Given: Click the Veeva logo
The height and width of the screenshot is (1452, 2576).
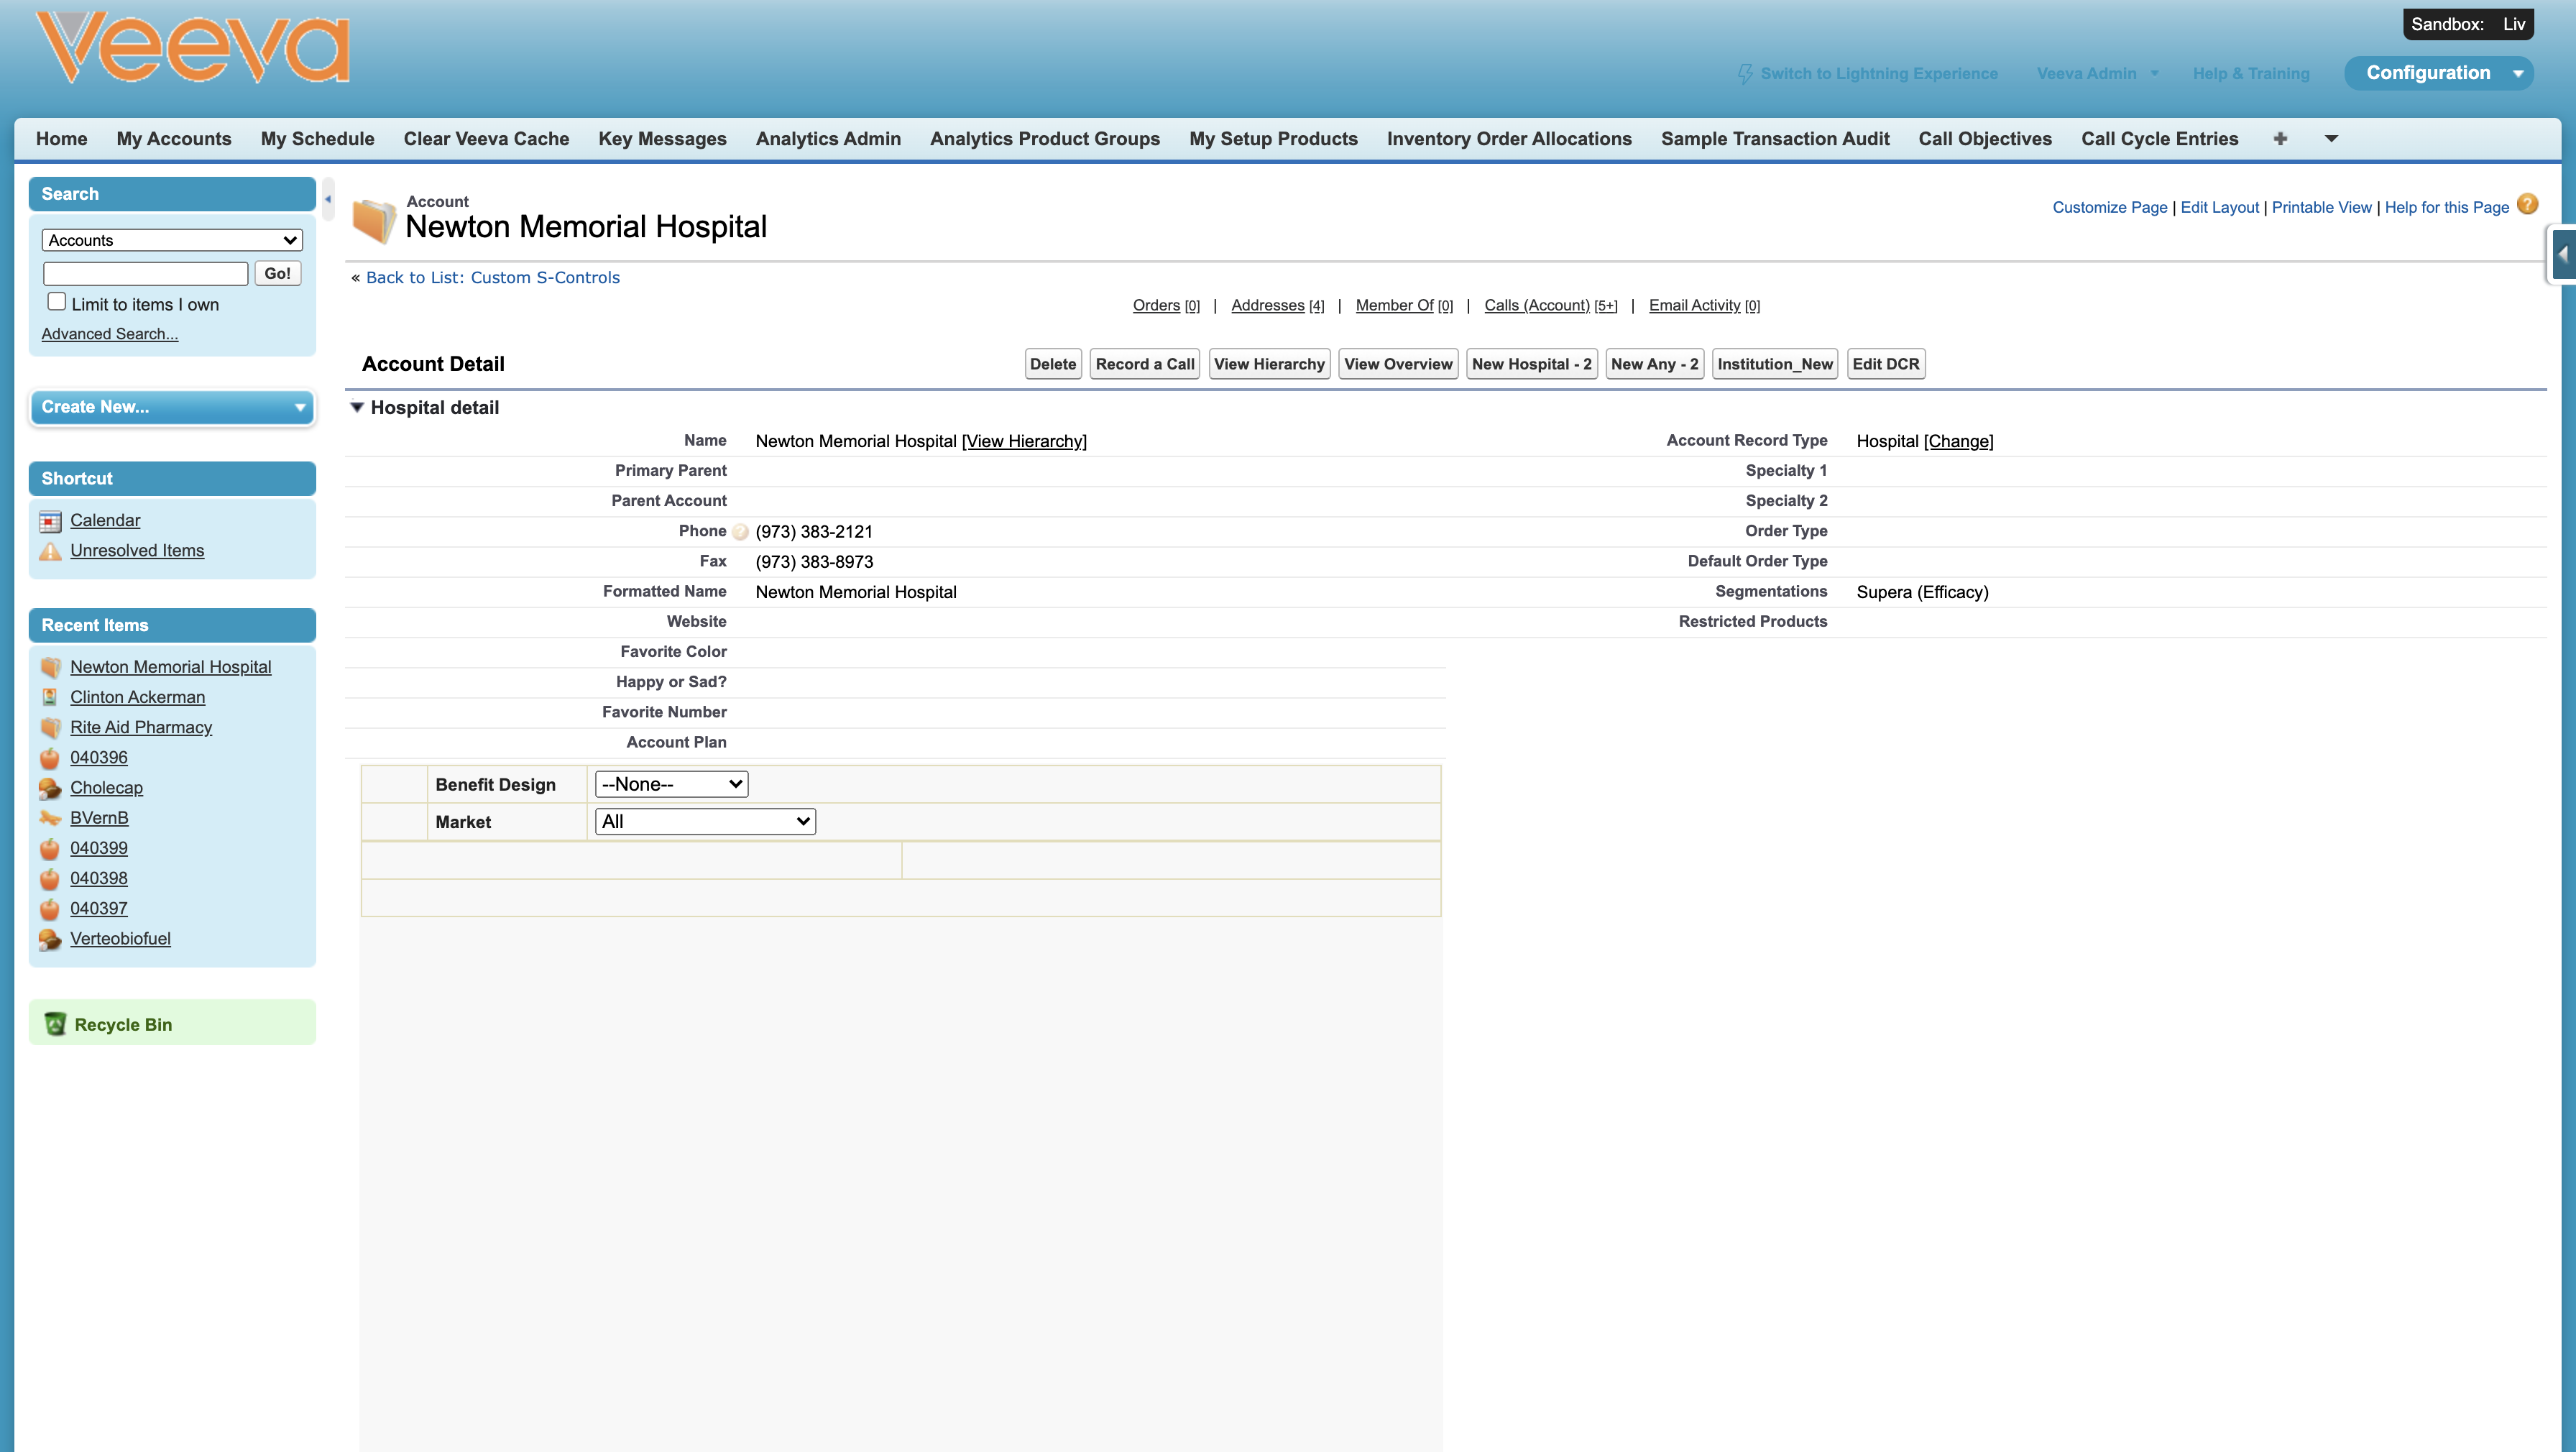Looking at the screenshot, I should [192, 48].
